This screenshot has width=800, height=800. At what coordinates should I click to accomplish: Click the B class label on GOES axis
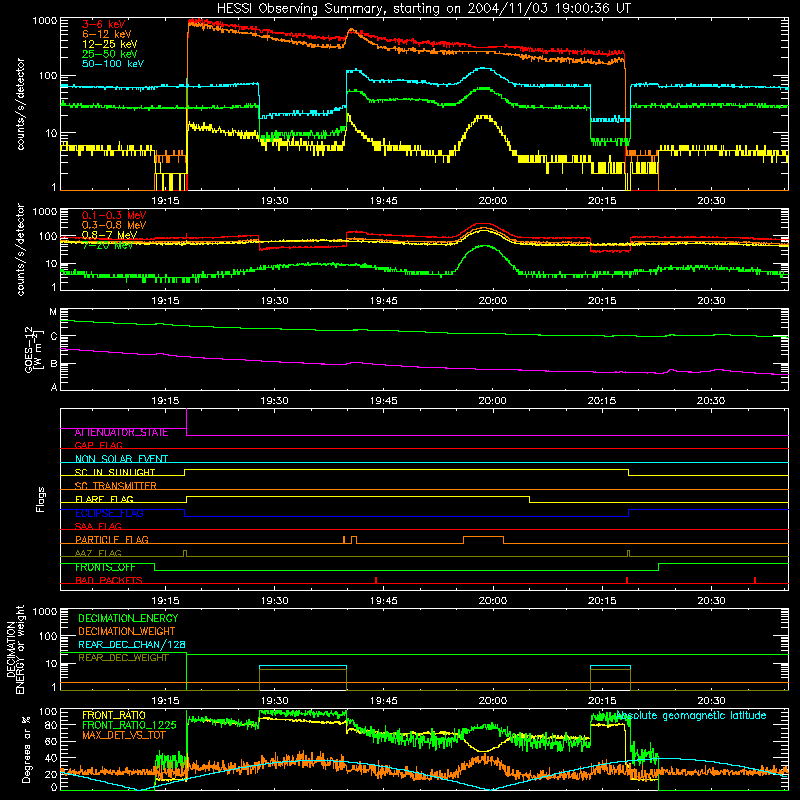pyautogui.click(x=53, y=364)
